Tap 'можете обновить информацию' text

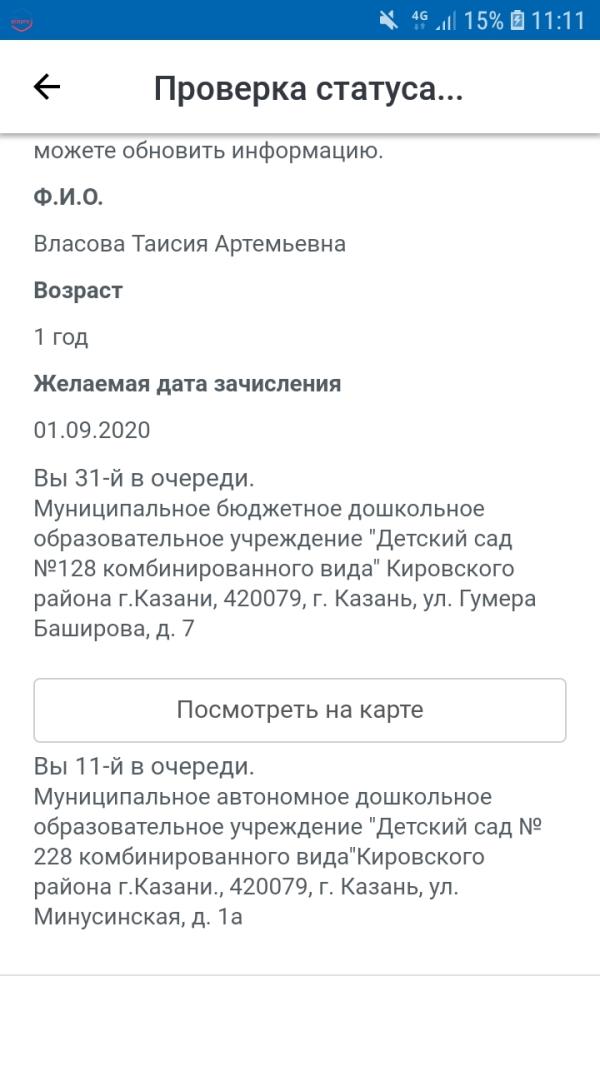[208, 152]
